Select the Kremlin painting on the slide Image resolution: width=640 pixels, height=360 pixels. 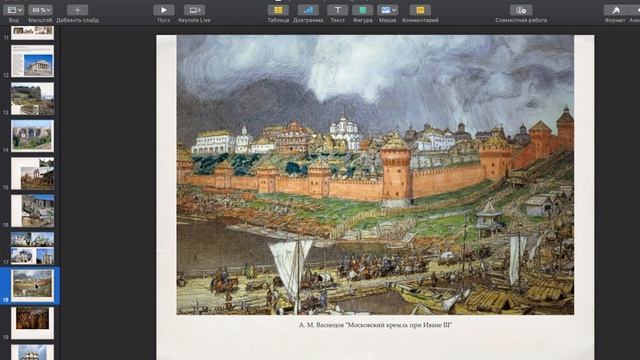pyautogui.click(x=375, y=175)
